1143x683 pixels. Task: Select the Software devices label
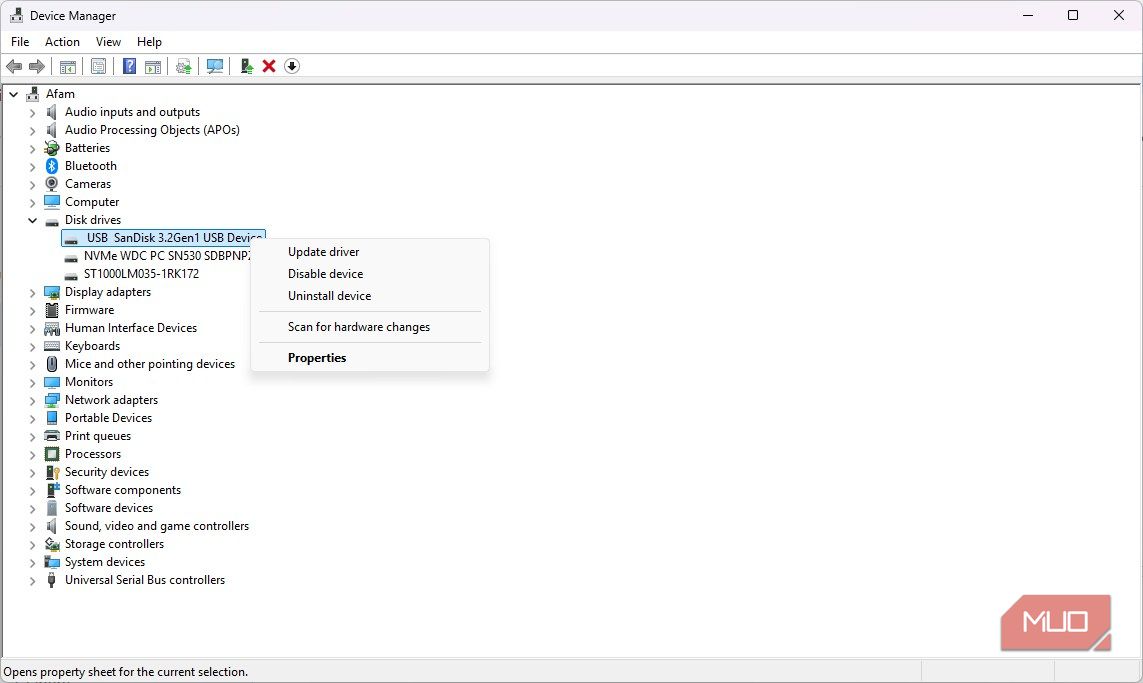(109, 508)
